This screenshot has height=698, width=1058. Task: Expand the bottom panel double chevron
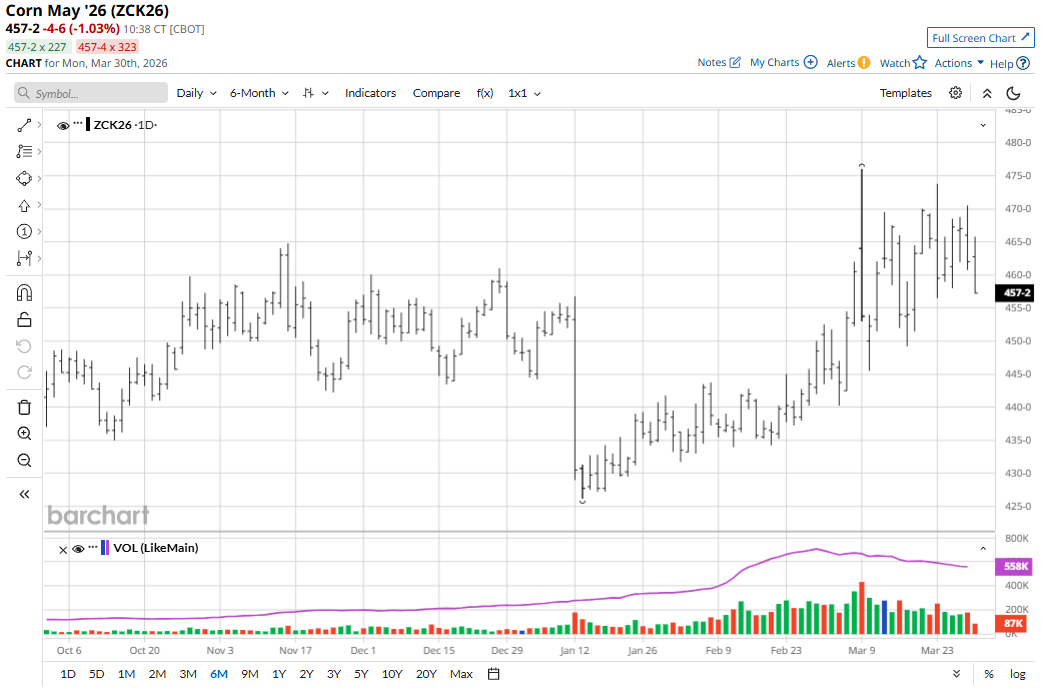pyautogui.click(x=956, y=674)
